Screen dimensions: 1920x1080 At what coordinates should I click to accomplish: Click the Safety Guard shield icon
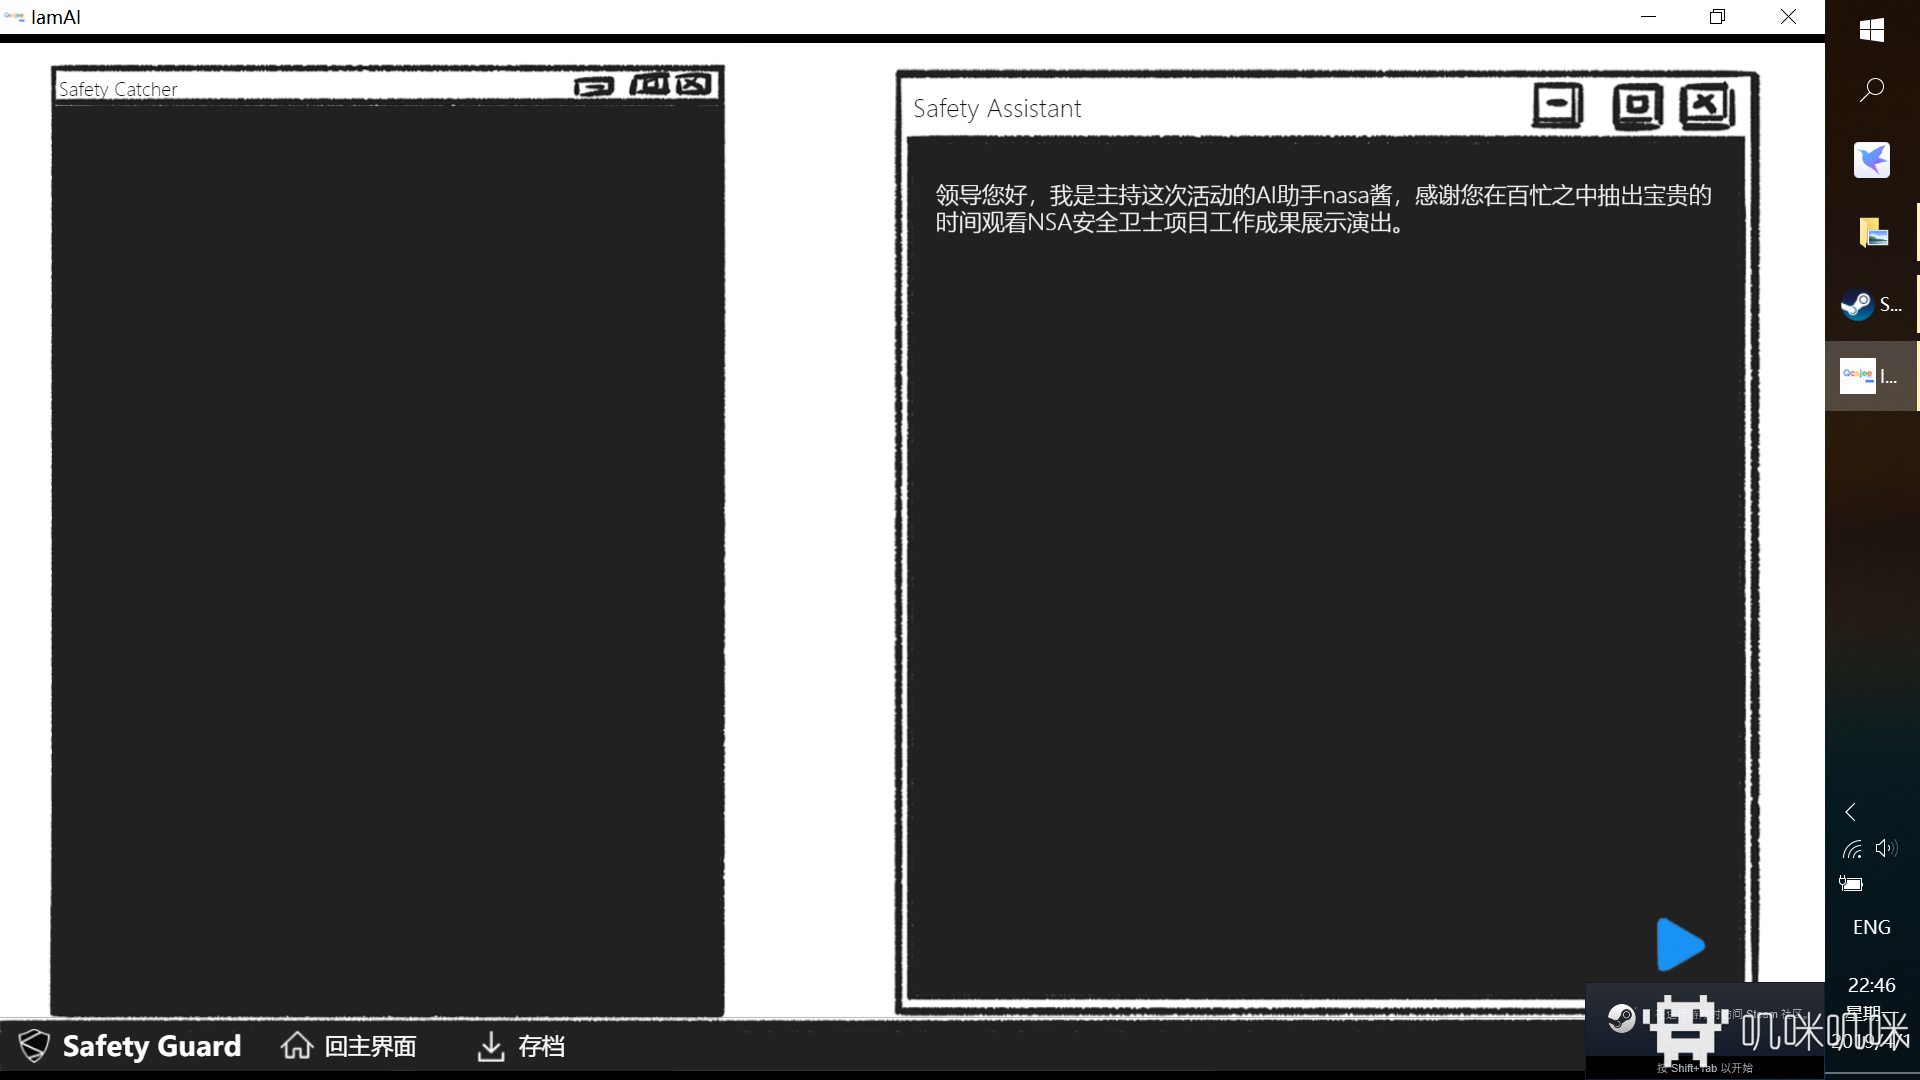click(33, 1044)
